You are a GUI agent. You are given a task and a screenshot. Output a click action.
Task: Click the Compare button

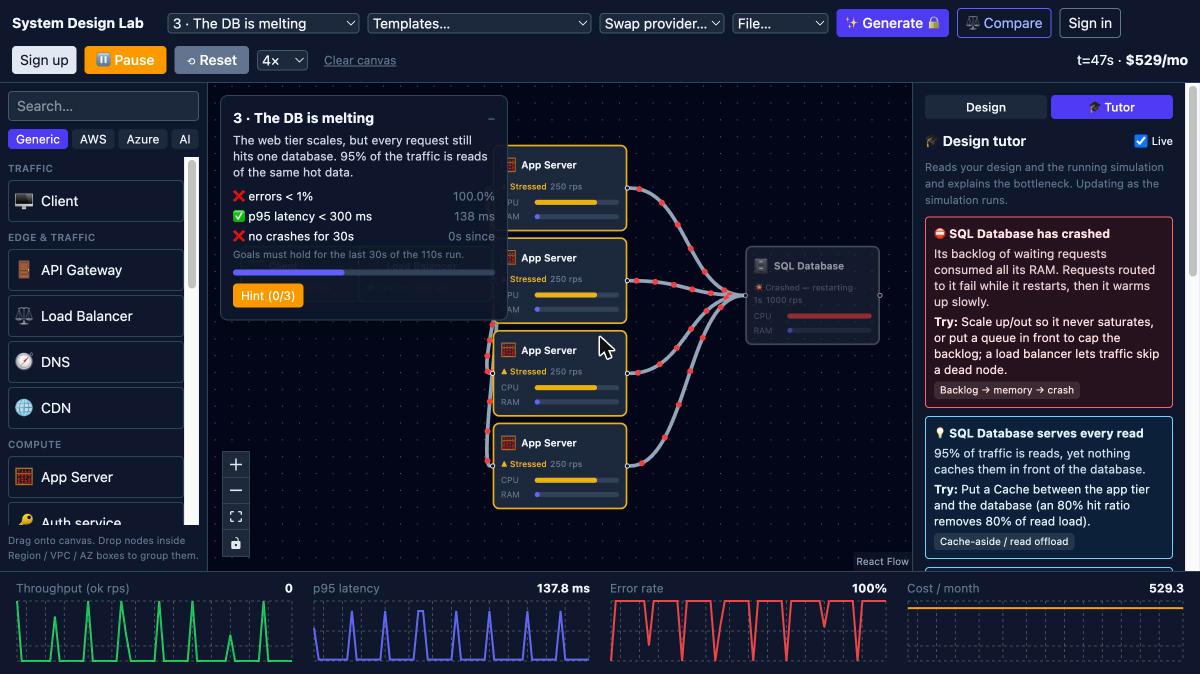(1004, 23)
